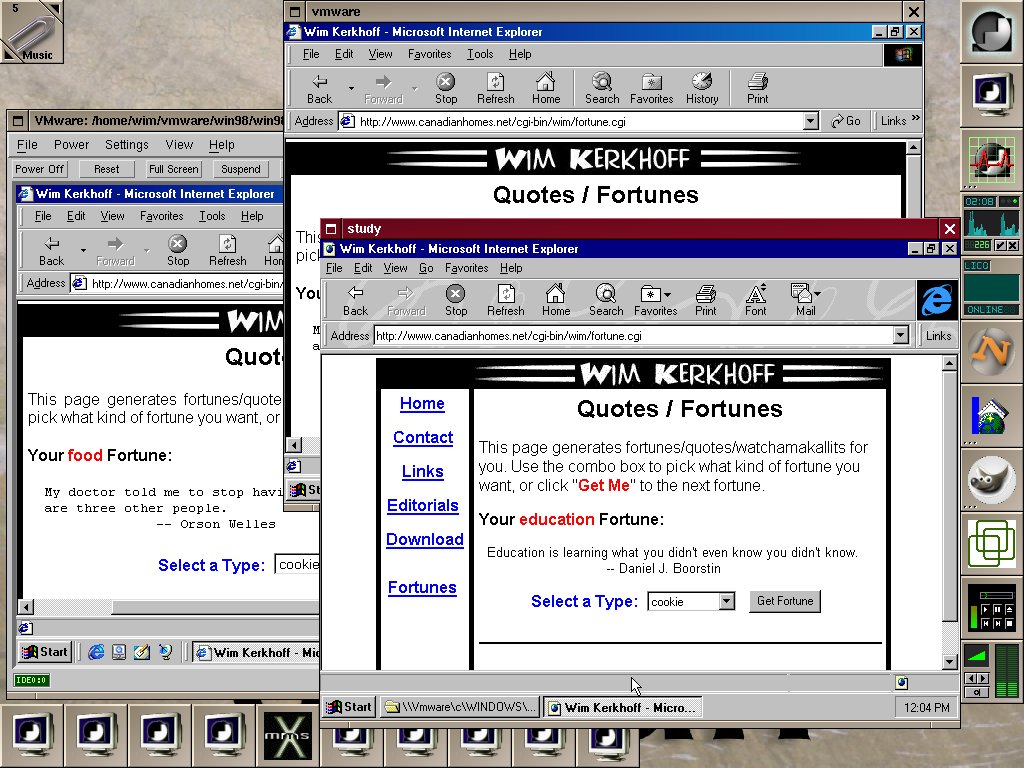Click the Suspend button in VMware

241,169
